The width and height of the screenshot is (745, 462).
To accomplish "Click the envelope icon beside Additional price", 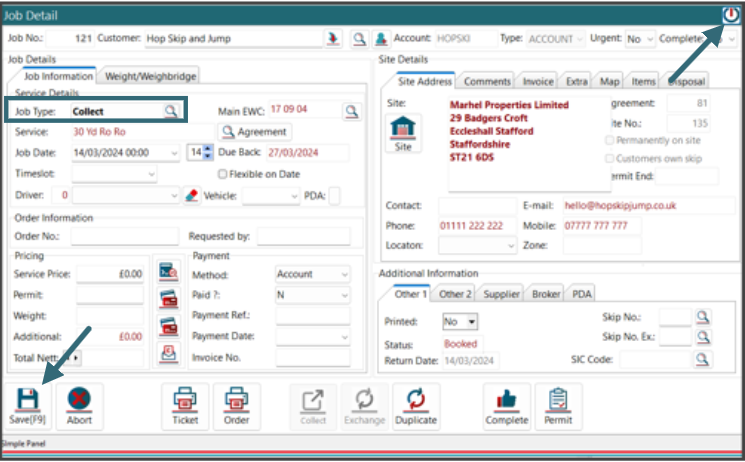I will click(x=169, y=353).
